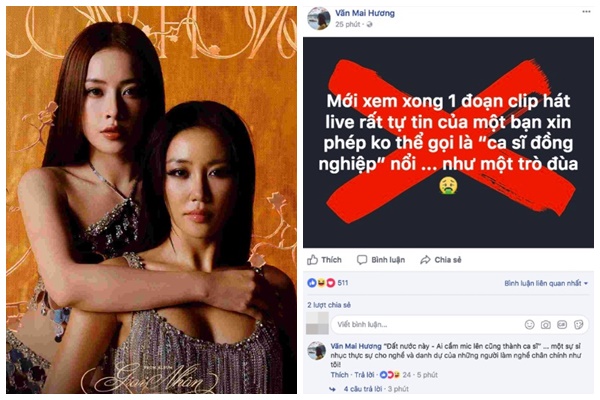
Task: Click the 511 reactions emoji summary
Action: 329,281
